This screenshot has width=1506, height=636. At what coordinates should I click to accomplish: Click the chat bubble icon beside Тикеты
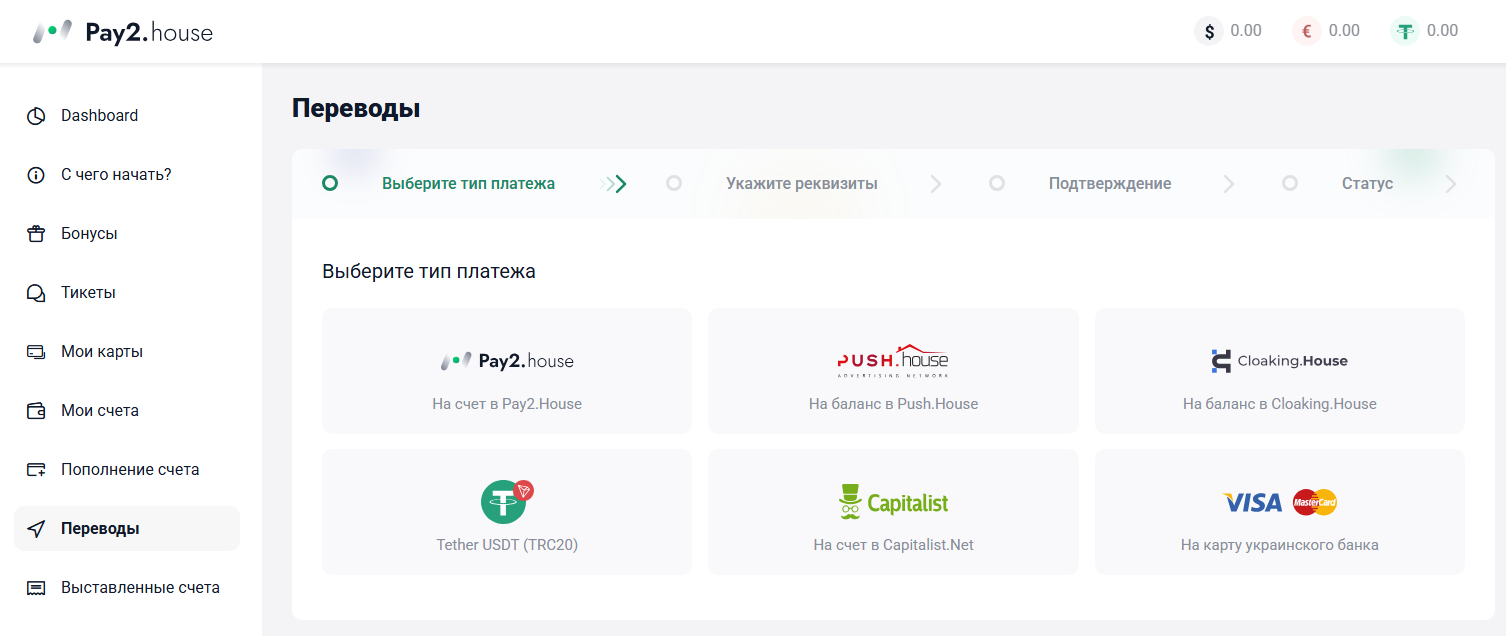pyautogui.click(x=36, y=293)
